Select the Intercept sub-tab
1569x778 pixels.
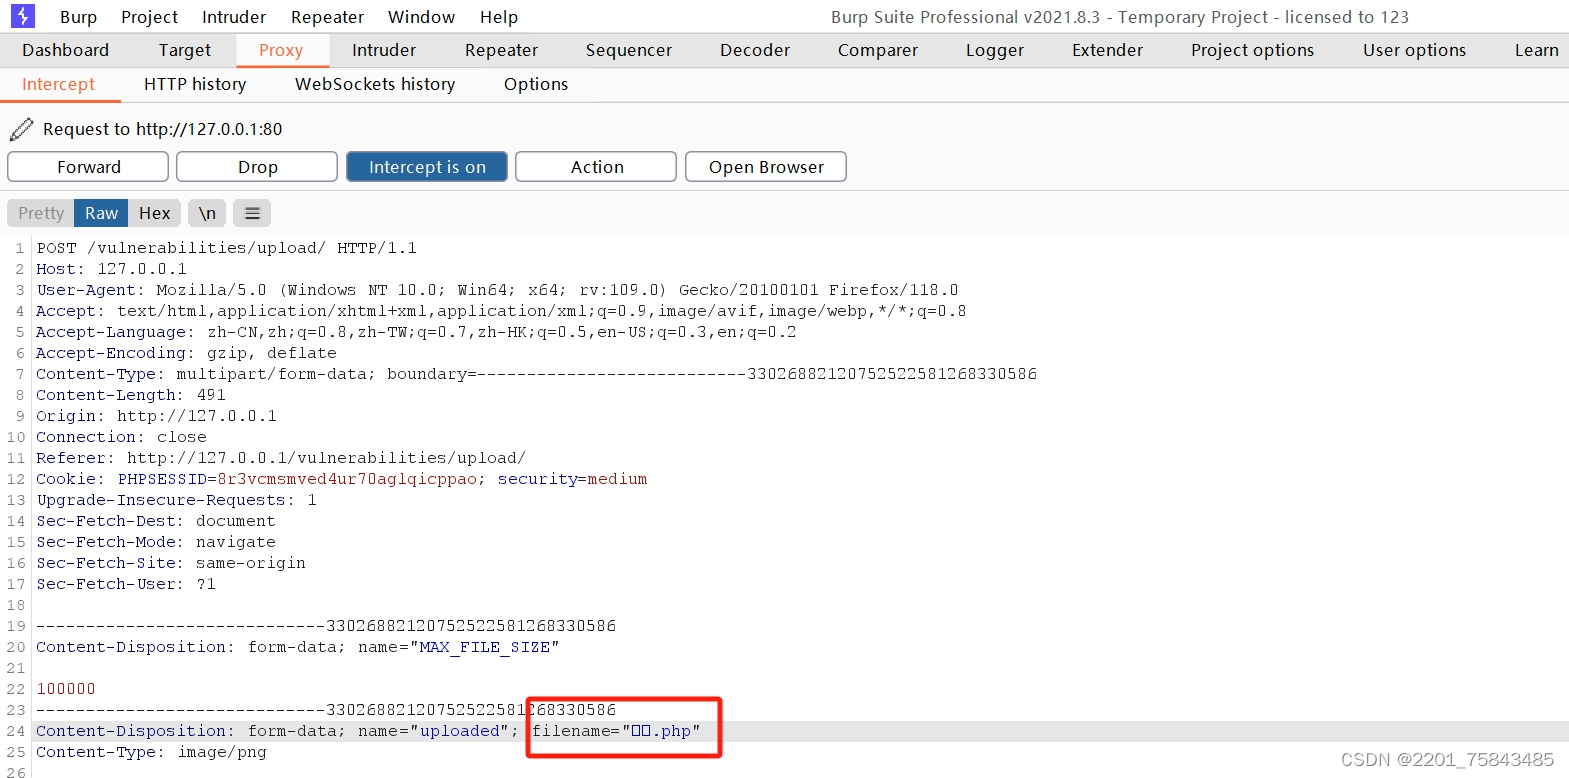(58, 85)
